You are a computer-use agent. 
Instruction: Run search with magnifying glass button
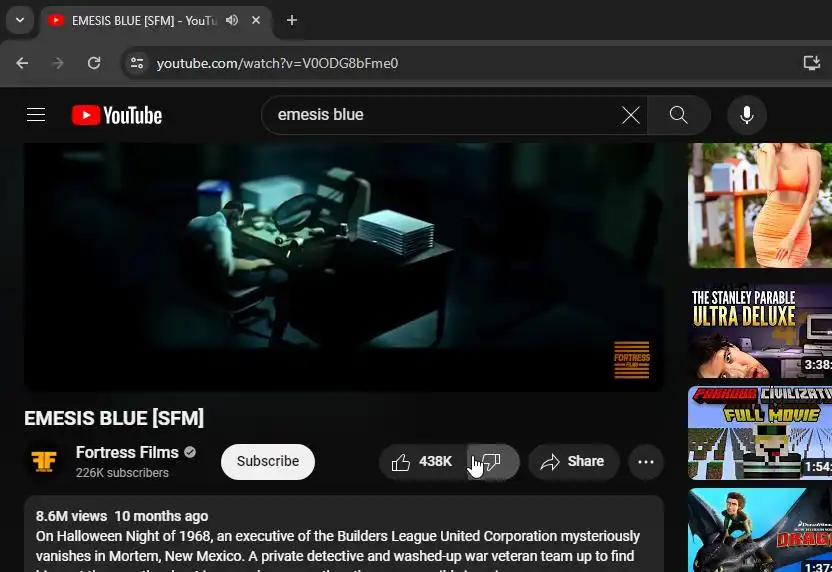[679, 115]
